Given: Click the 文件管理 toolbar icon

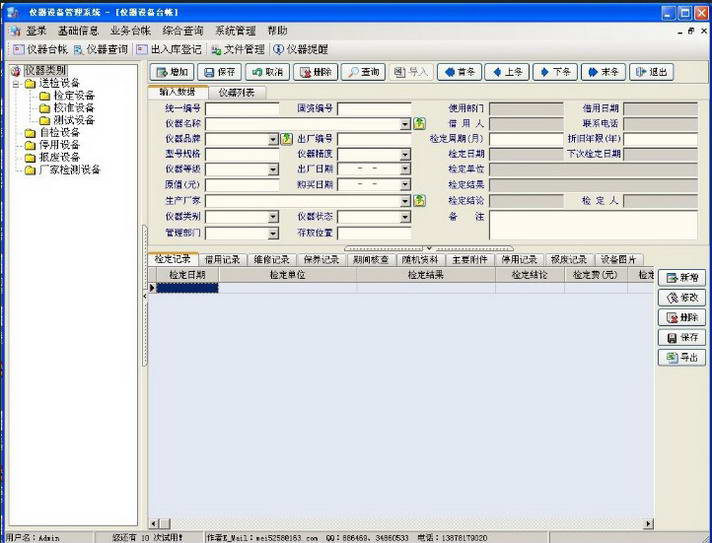Looking at the screenshot, I should (238, 48).
